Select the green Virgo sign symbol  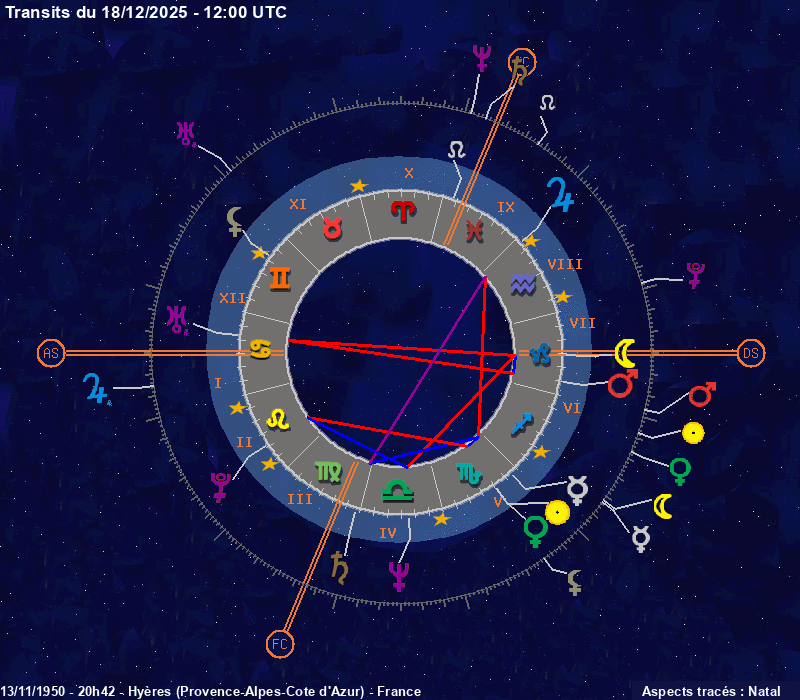coord(328,469)
